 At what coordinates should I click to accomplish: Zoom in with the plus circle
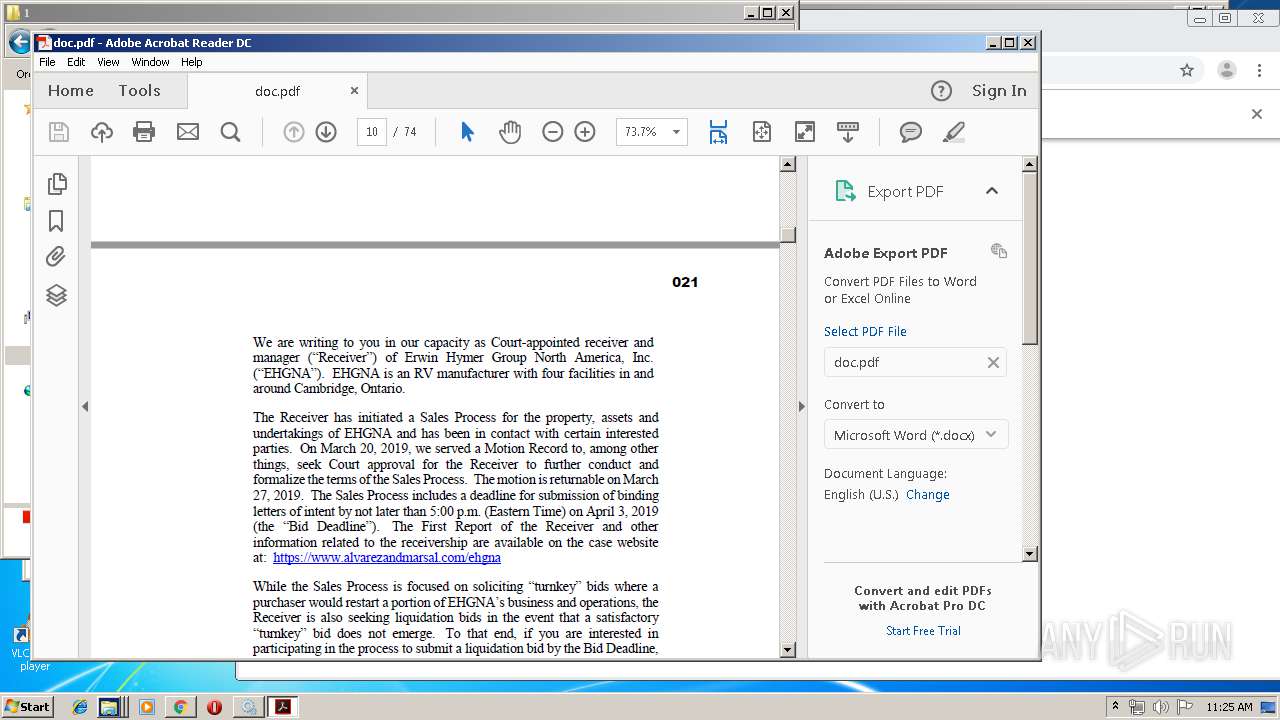coord(585,132)
